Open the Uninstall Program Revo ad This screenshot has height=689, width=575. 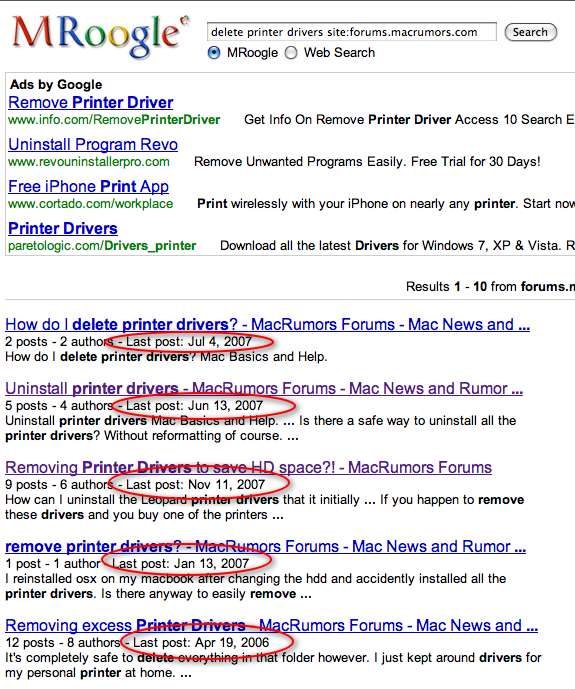coord(93,145)
